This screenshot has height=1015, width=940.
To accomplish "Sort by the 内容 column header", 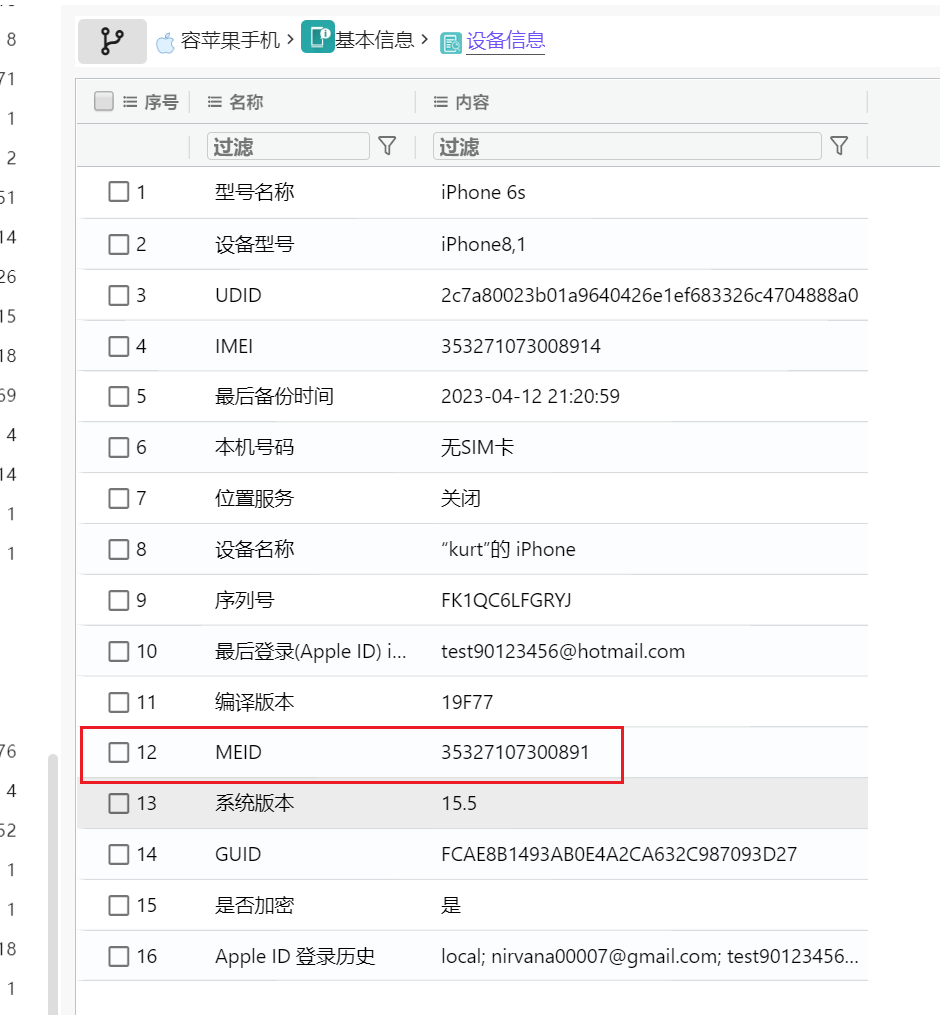I will [x=472, y=102].
